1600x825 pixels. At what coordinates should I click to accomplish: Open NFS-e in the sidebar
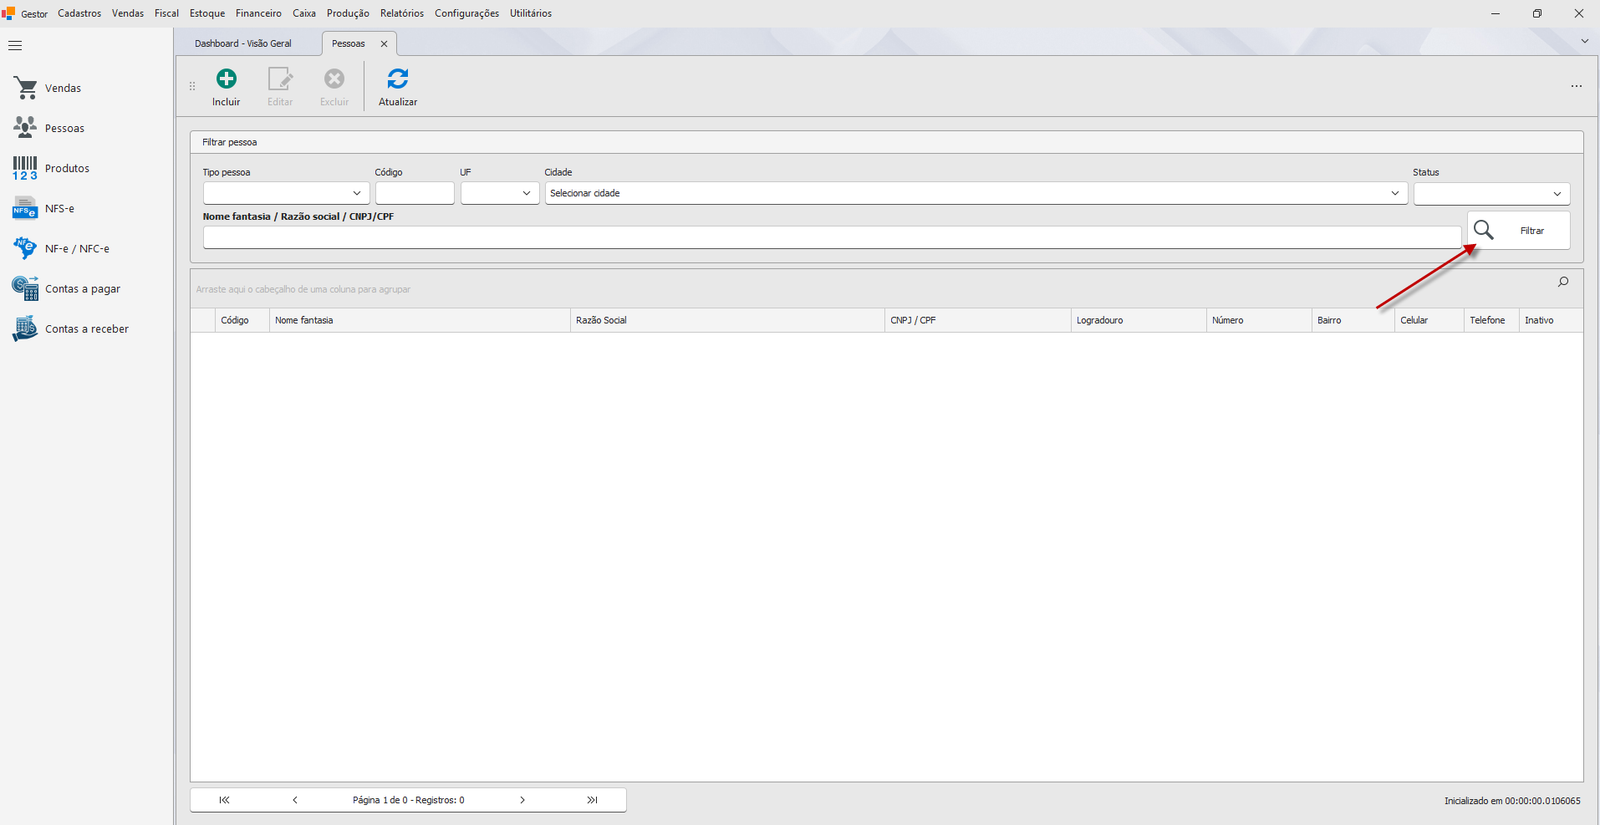pos(43,208)
